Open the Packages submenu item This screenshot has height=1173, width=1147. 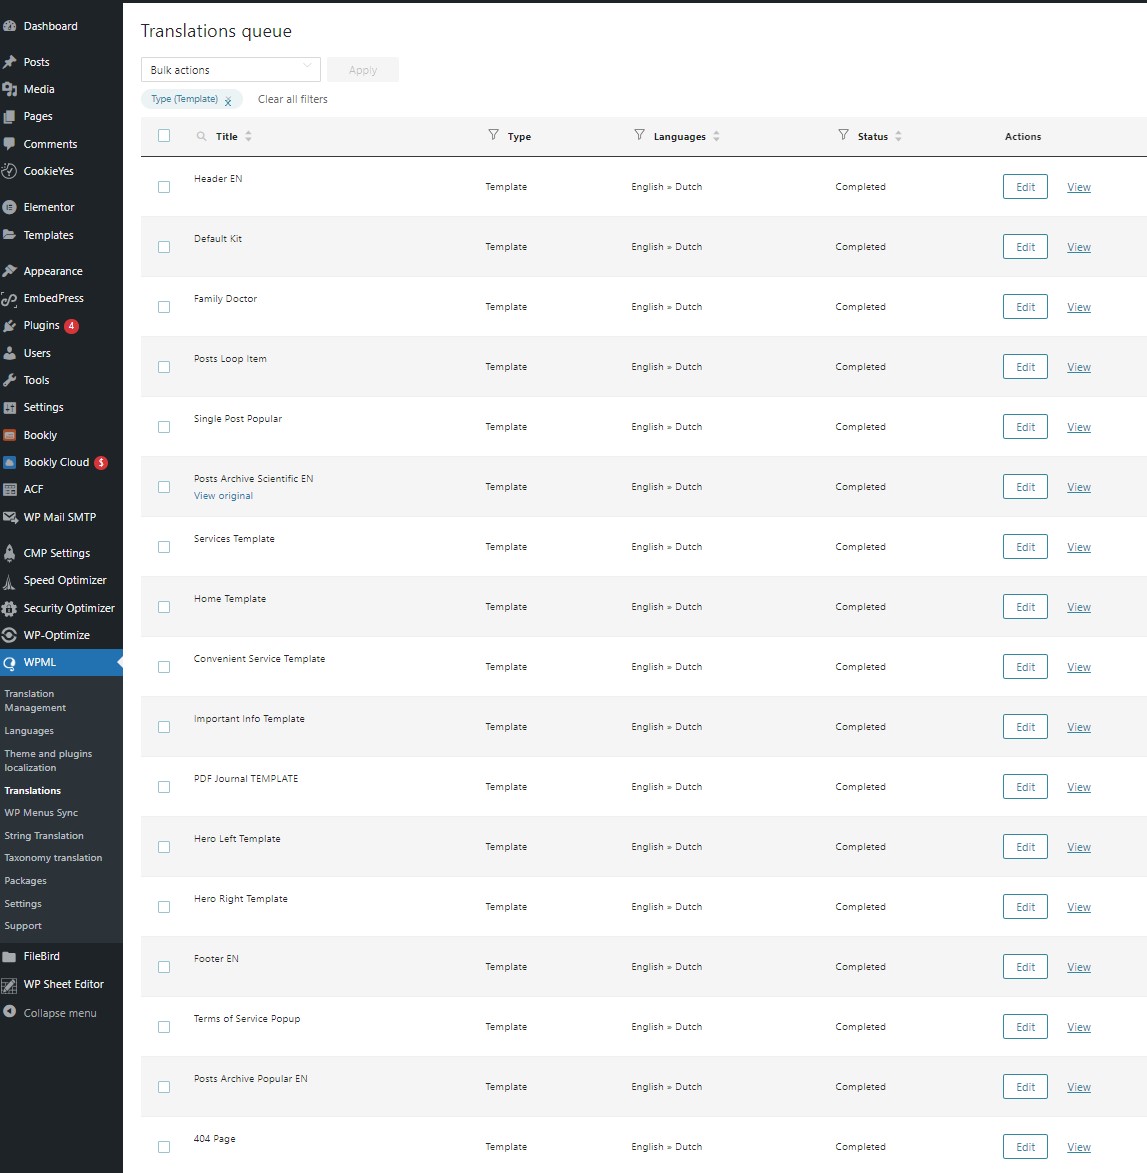point(25,881)
